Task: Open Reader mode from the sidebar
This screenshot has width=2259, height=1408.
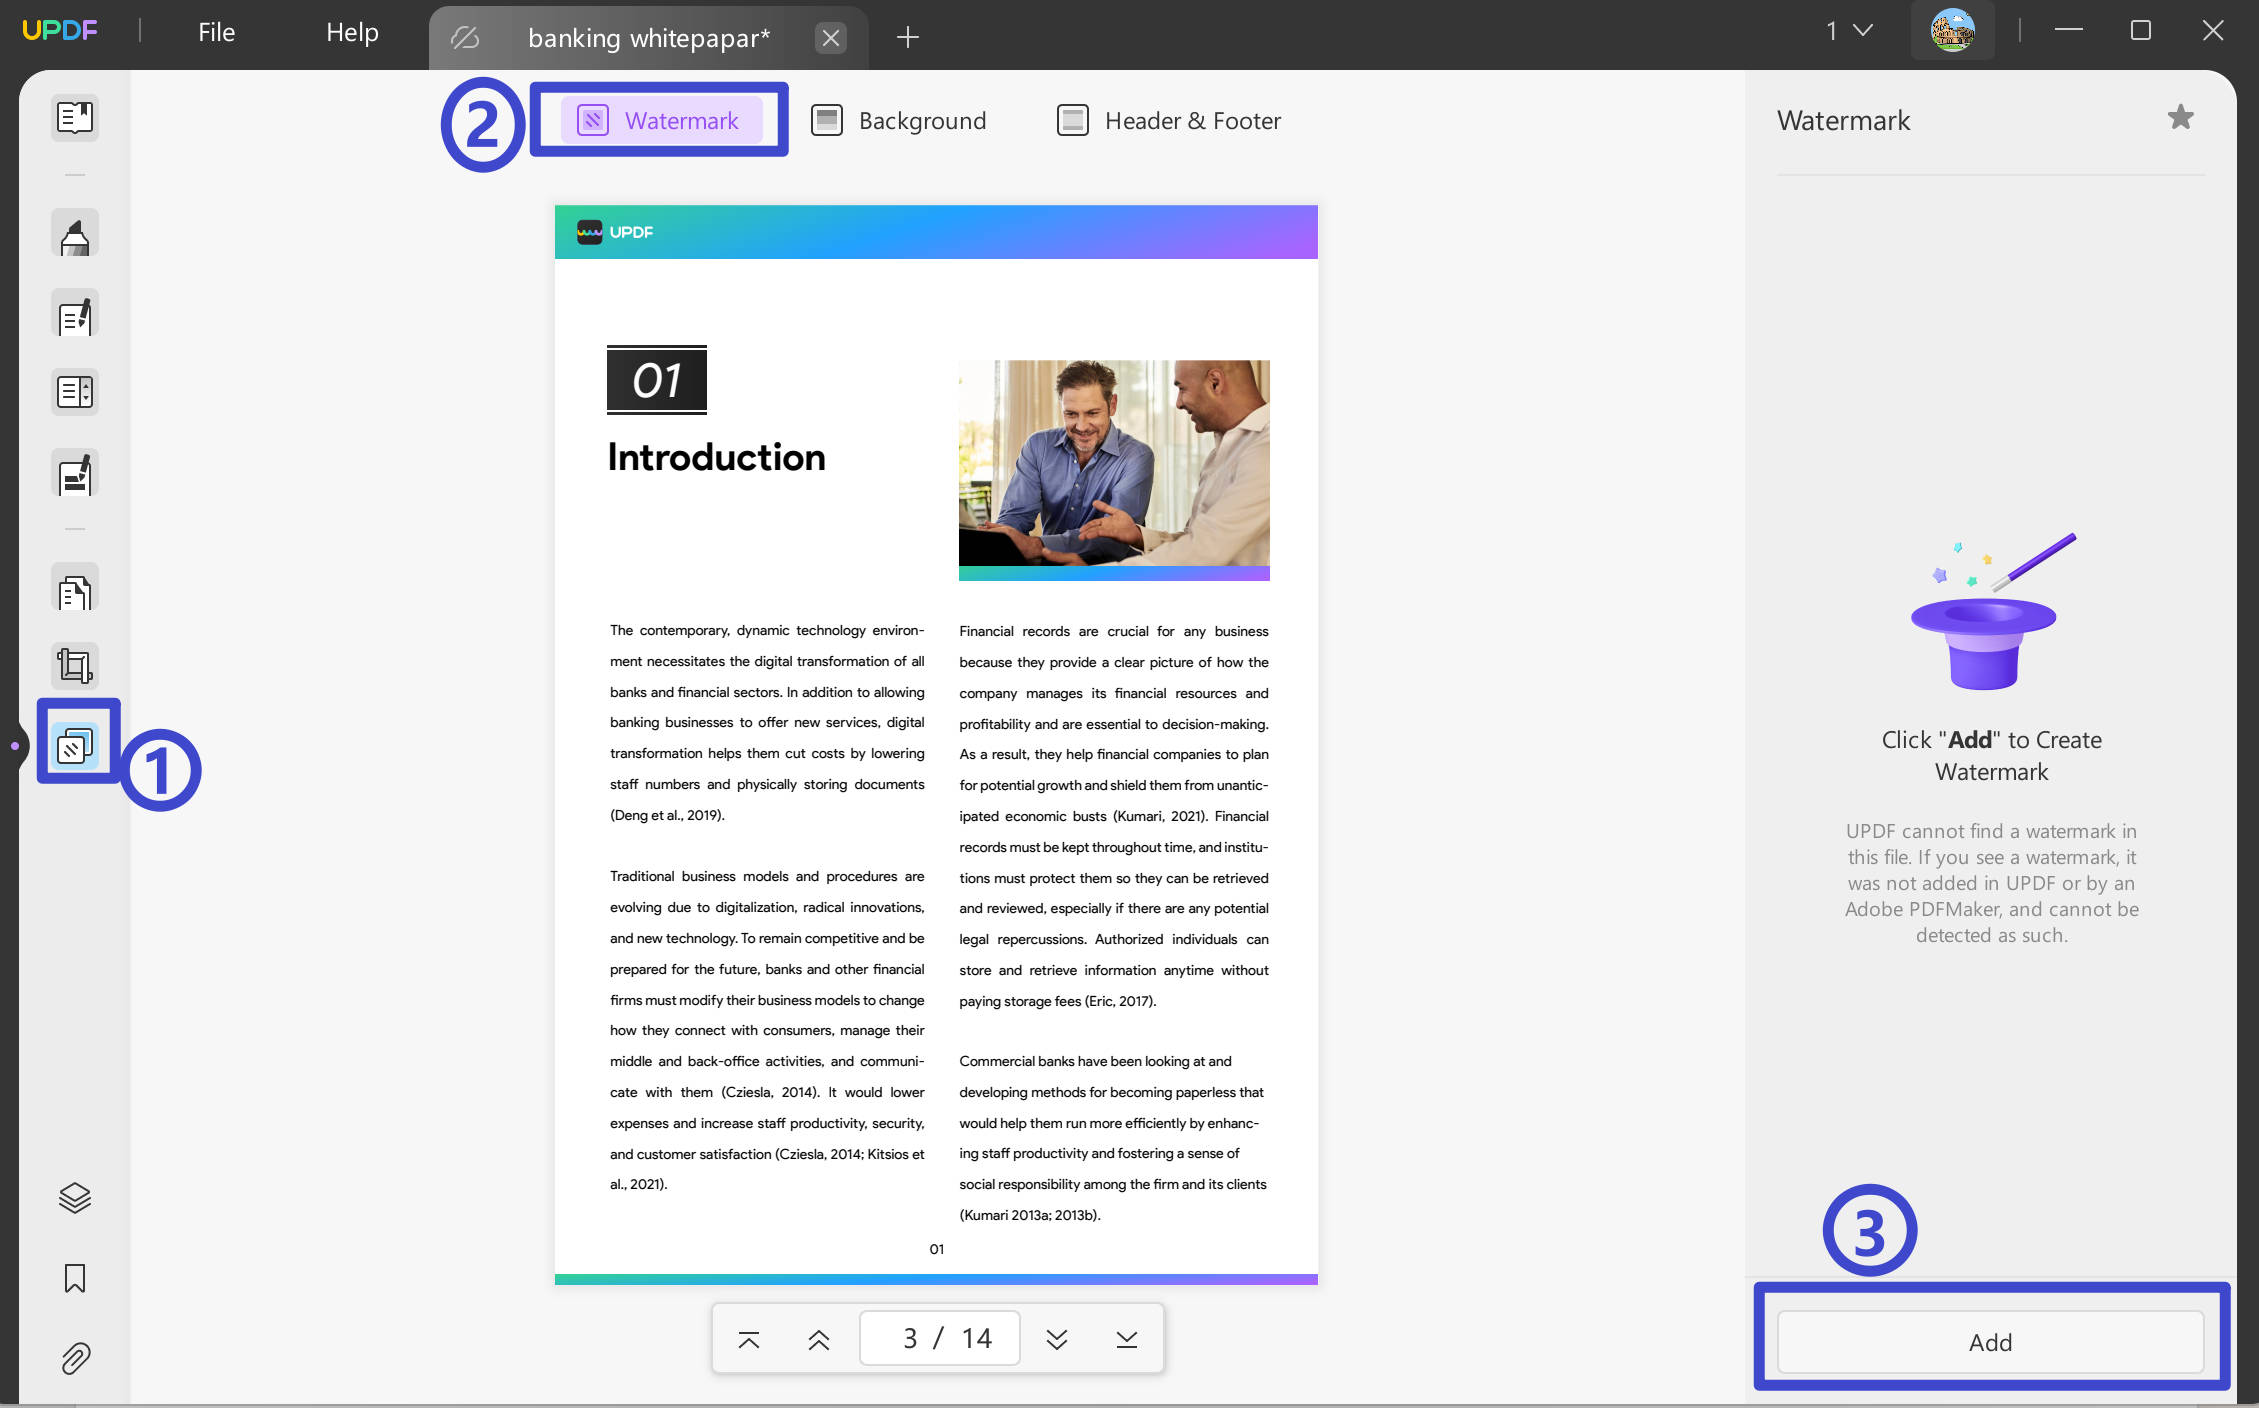Action: (x=75, y=117)
